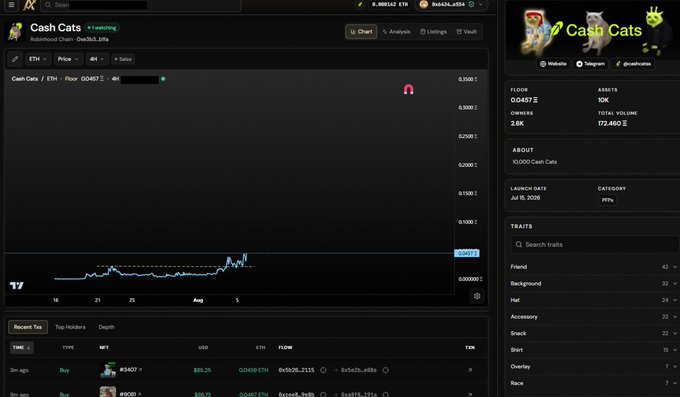Open the 4H interval dropdown
Screen dimensions: 680x397
97,59
